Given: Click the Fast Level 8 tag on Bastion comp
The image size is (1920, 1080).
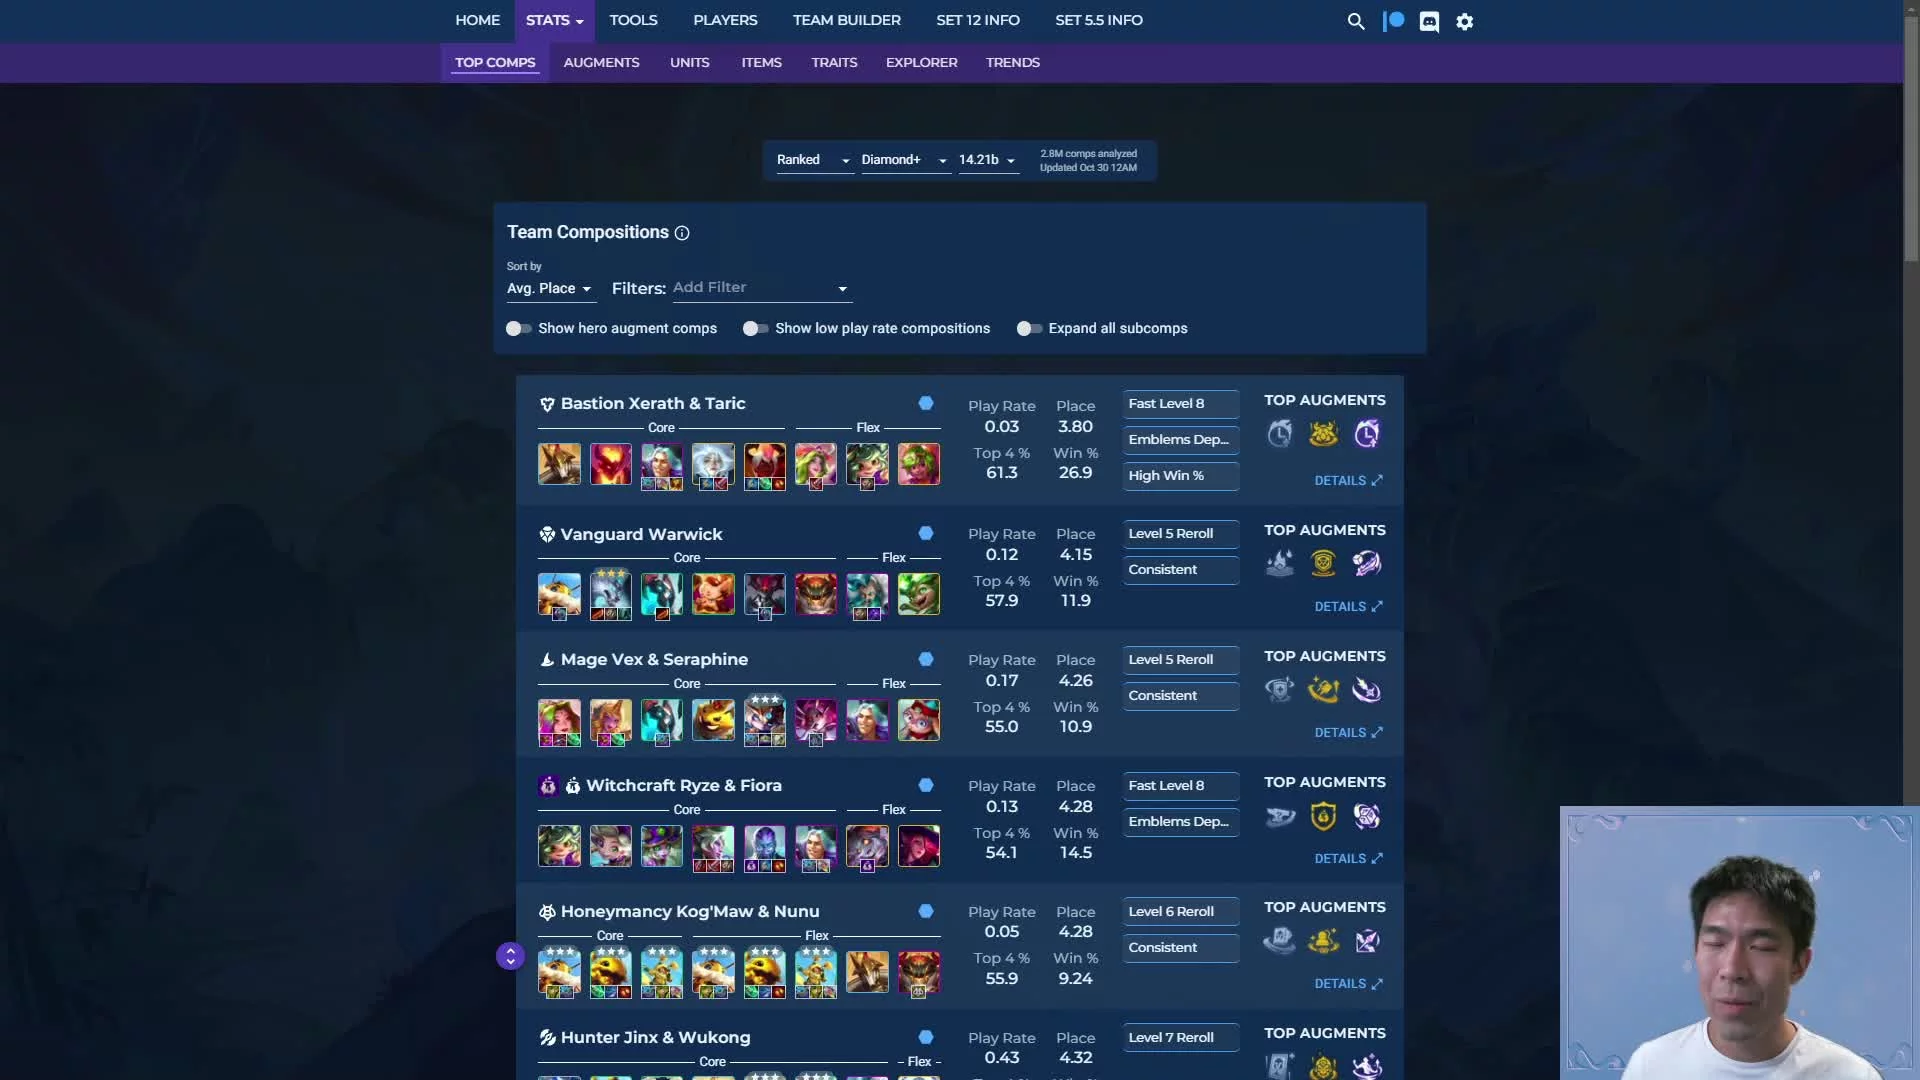Looking at the screenshot, I should pos(1180,404).
